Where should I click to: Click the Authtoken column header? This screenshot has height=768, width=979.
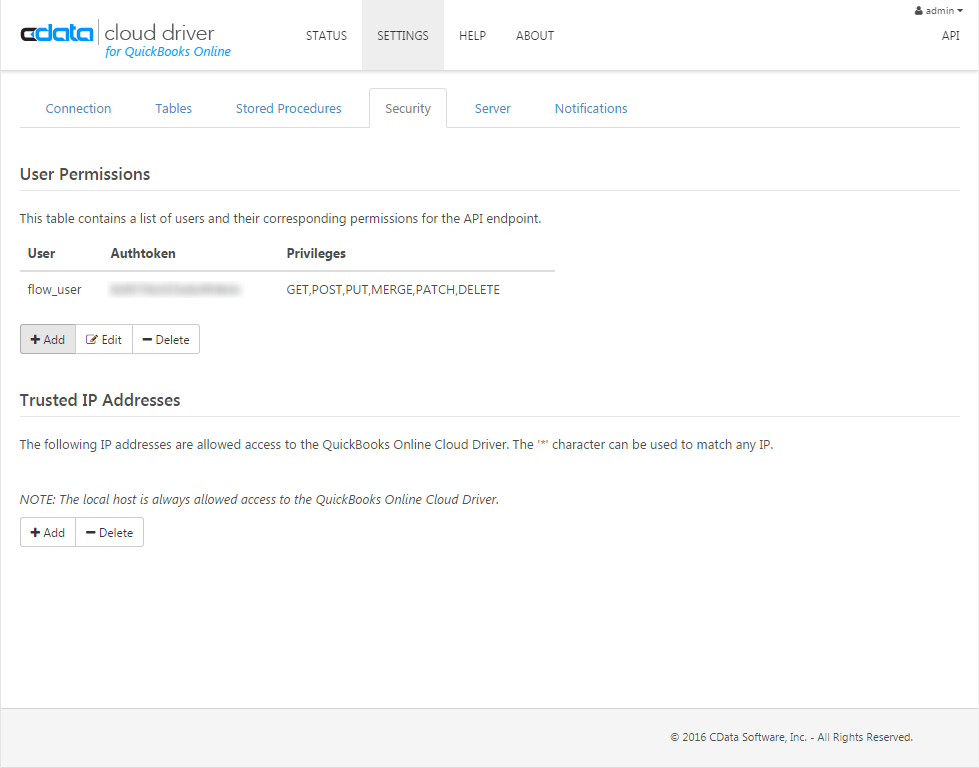(x=143, y=254)
